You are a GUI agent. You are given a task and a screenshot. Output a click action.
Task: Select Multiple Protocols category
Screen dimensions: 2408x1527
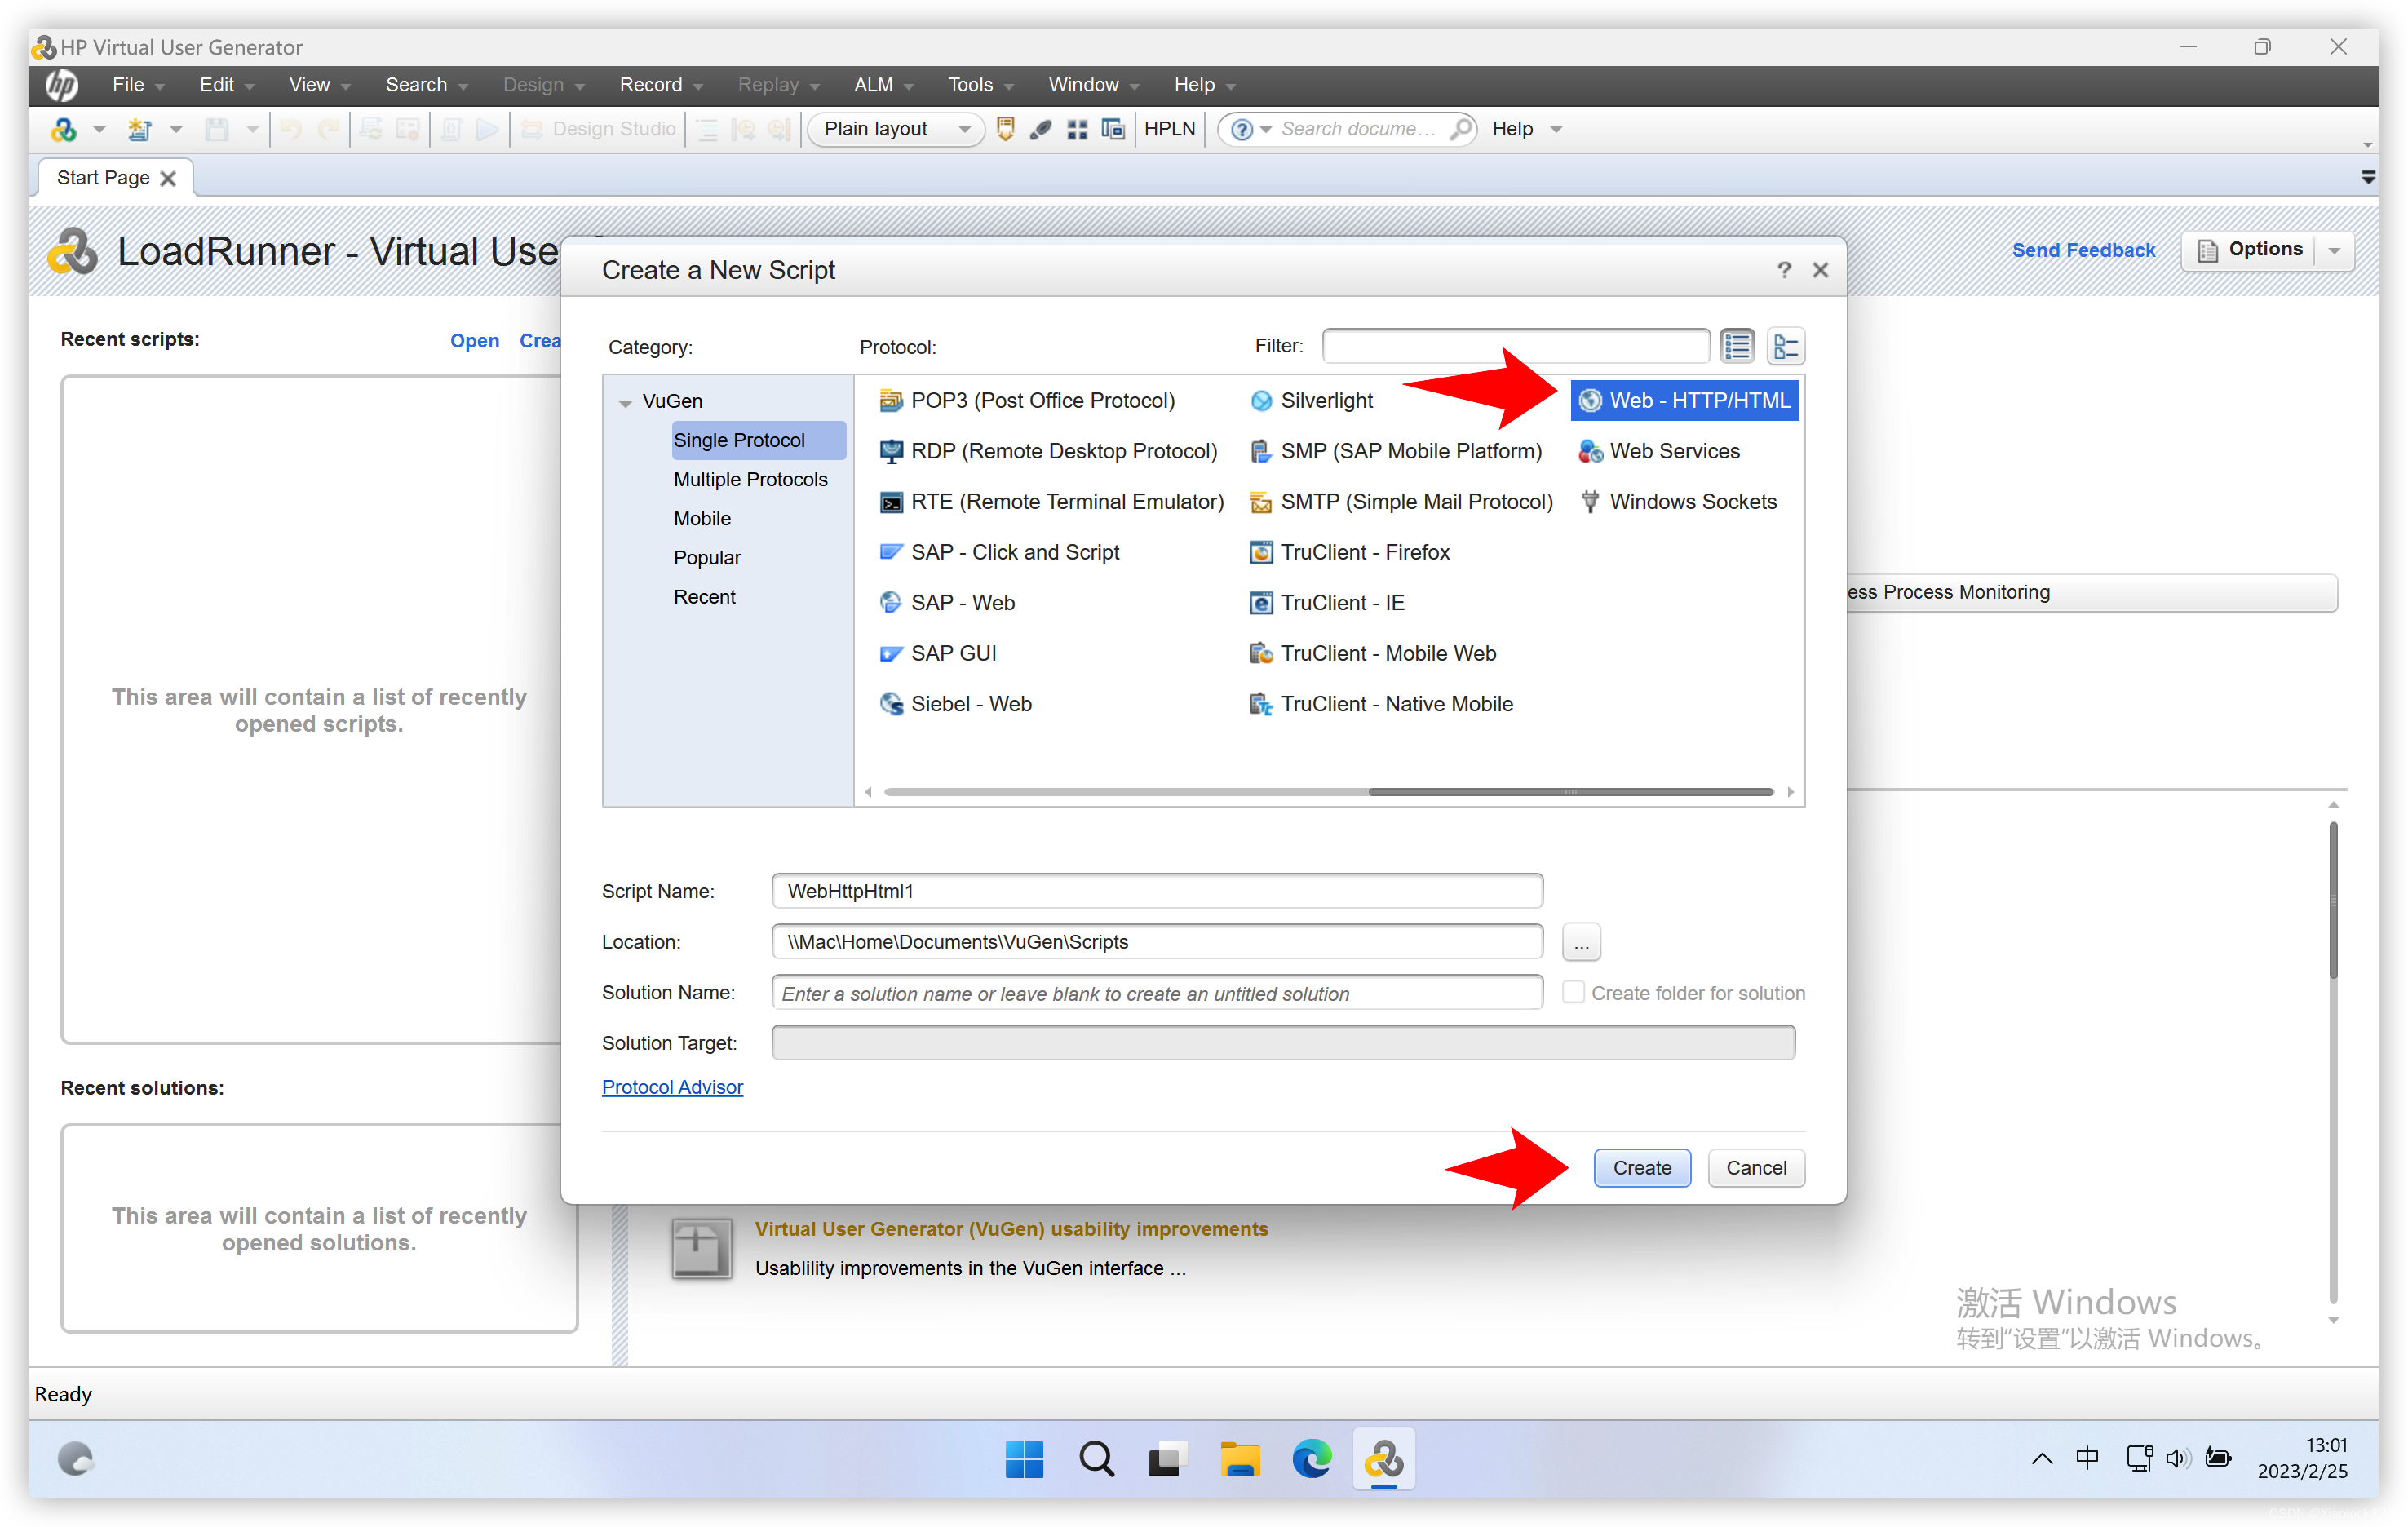pos(750,480)
